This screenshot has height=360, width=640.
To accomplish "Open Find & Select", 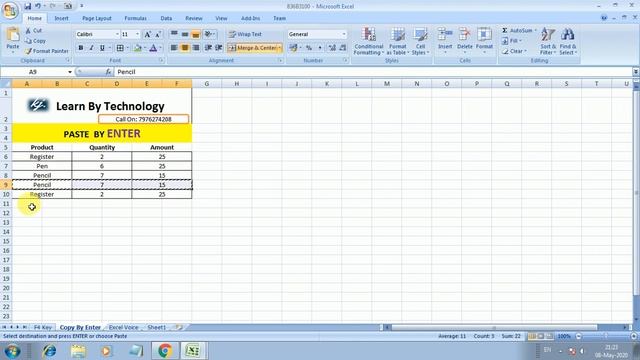I will [568, 41].
